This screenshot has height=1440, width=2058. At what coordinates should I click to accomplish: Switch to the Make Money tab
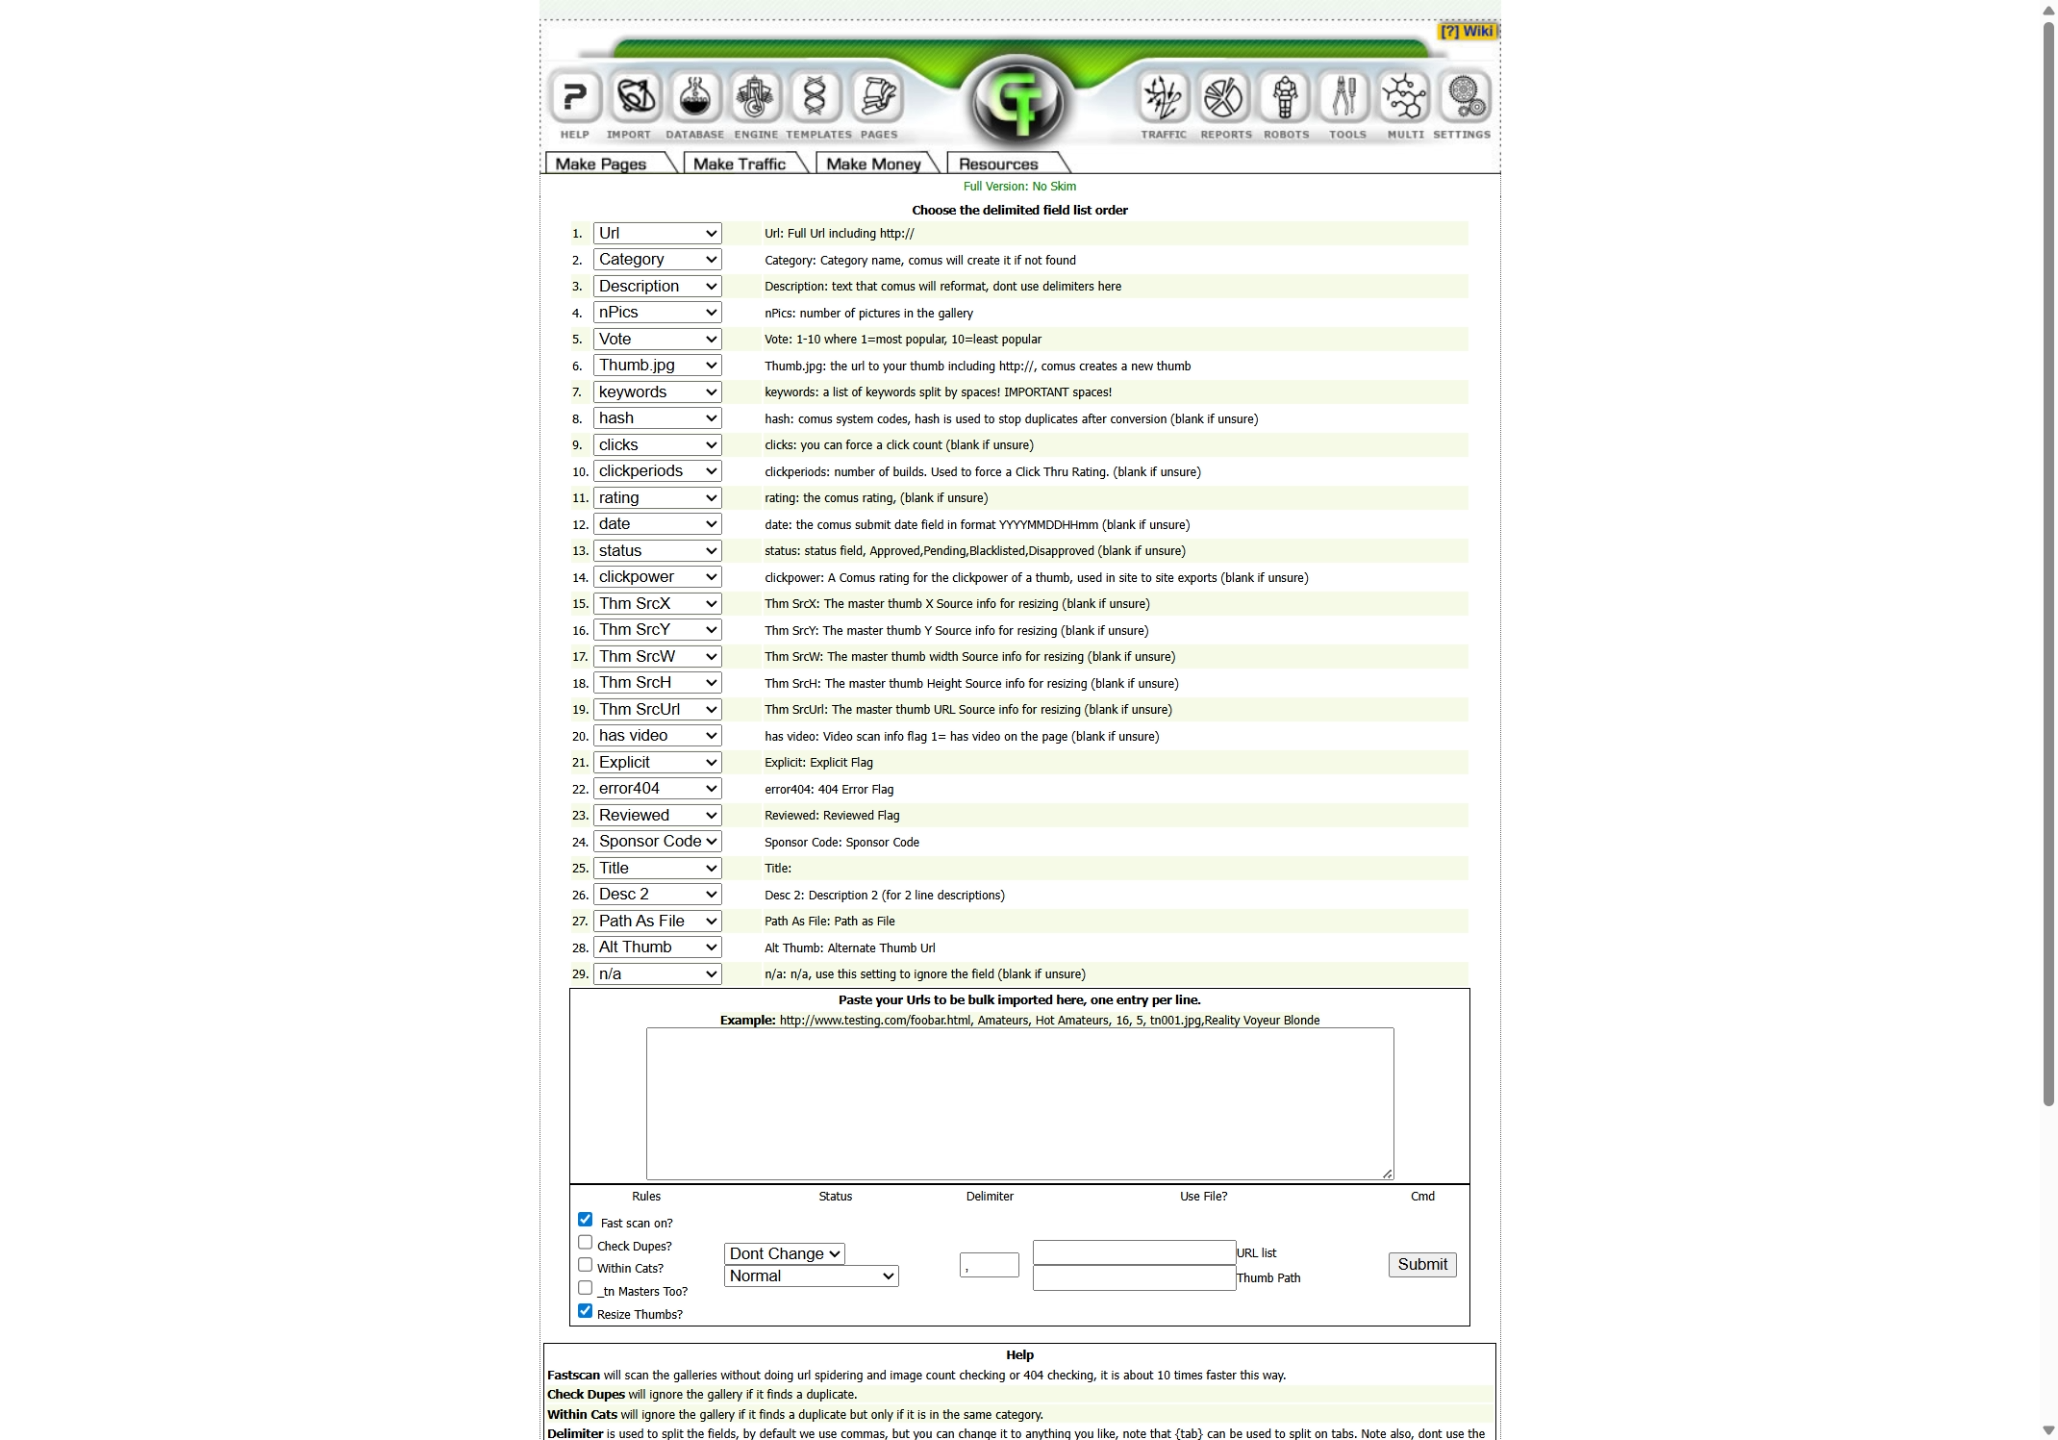point(875,163)
